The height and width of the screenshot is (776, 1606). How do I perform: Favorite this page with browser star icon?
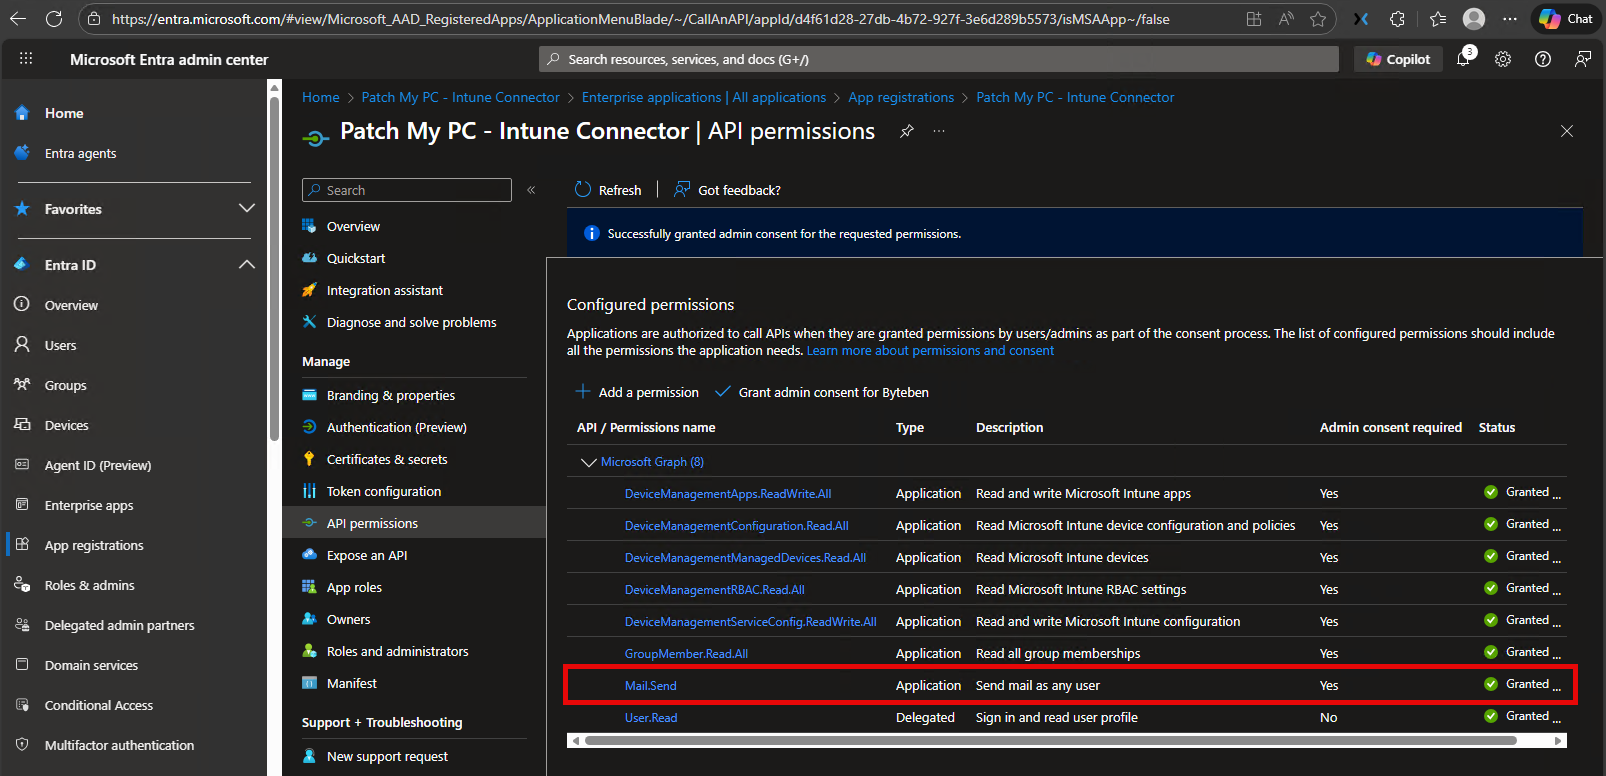point(1318,19)
